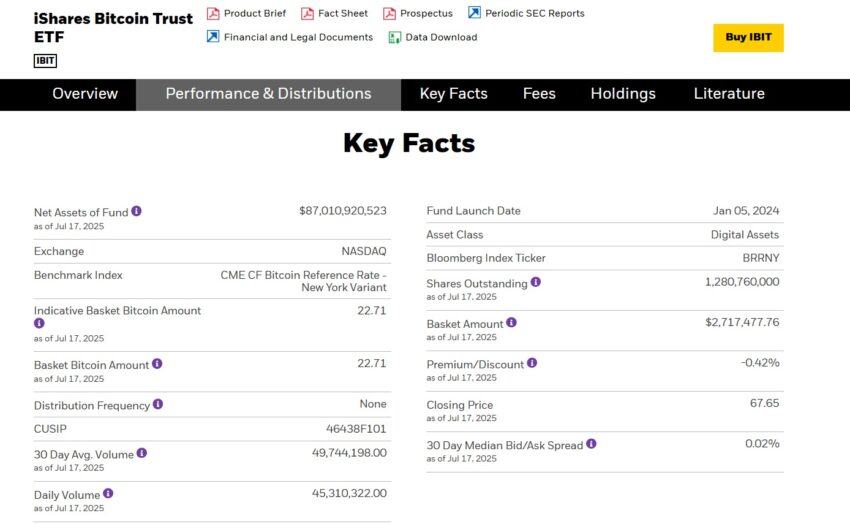Open the Fact Sheet link
The image size is (850, 524).
pos(343,14)
